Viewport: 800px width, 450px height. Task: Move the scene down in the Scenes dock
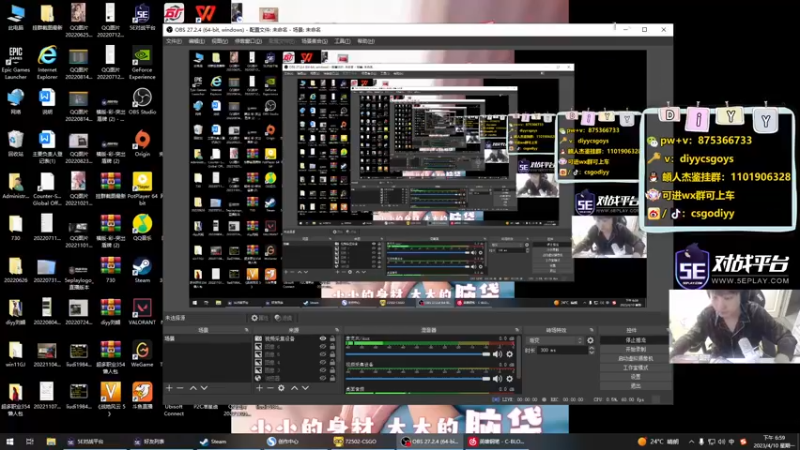[x=204, y=388]
